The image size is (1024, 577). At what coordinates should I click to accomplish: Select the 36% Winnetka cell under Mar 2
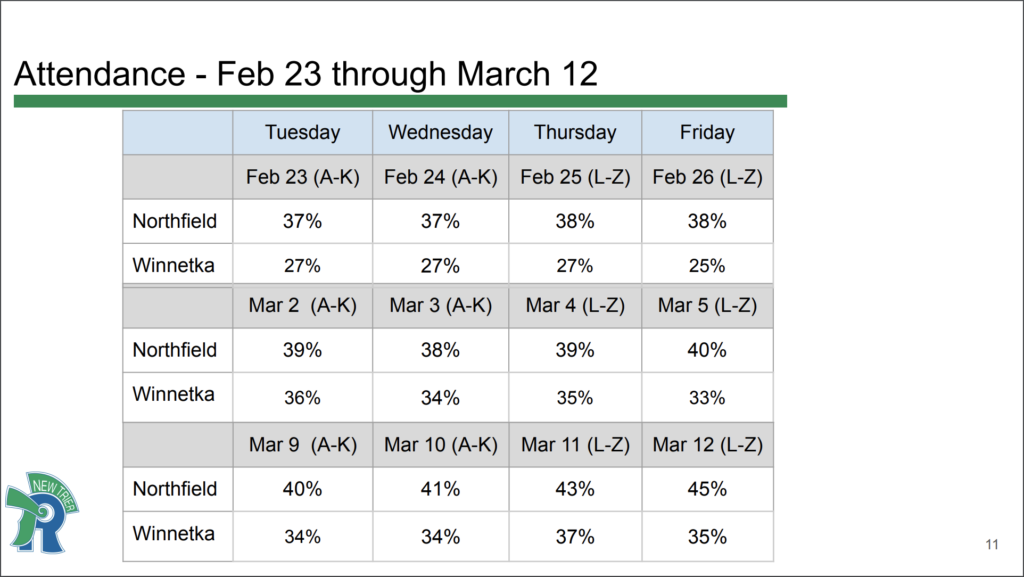(302, 397)
